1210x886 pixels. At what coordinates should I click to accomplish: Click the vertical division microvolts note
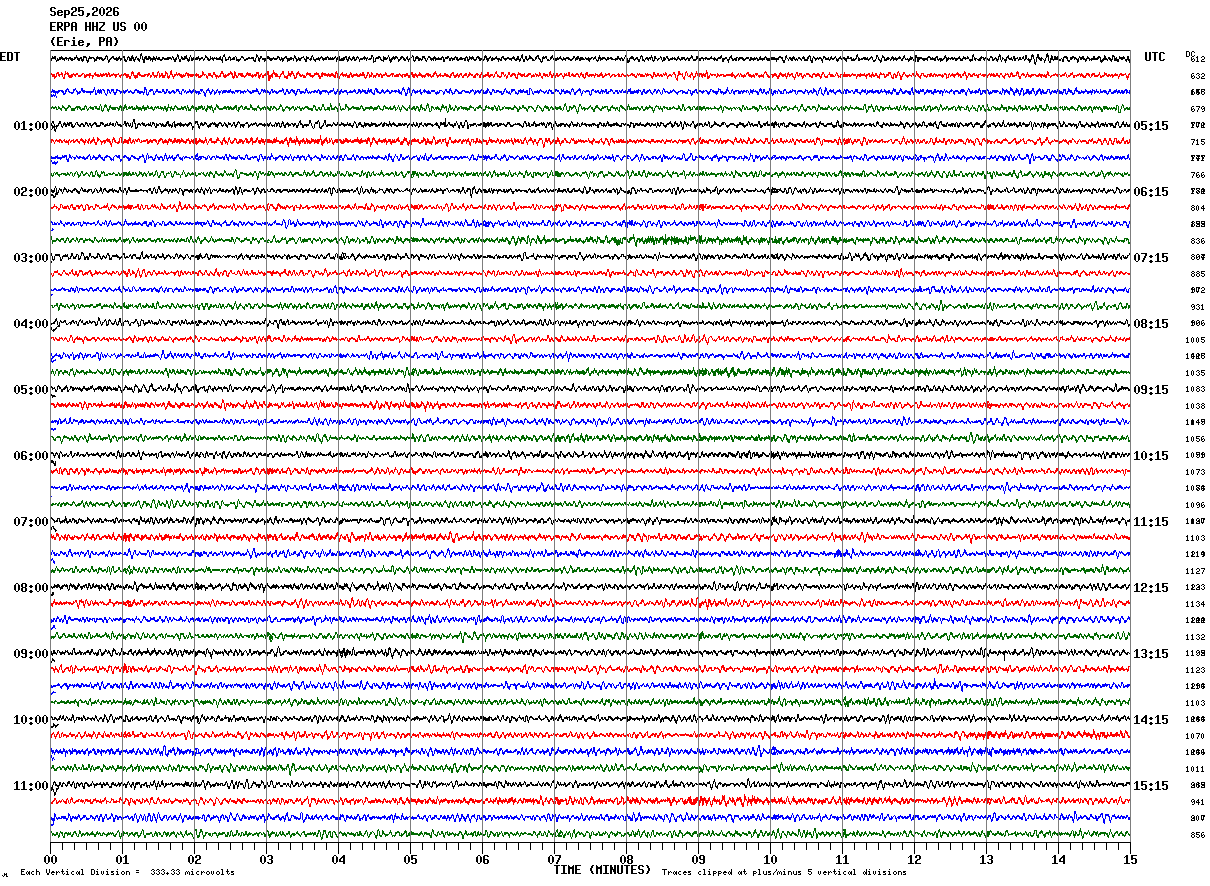(127, 873)
